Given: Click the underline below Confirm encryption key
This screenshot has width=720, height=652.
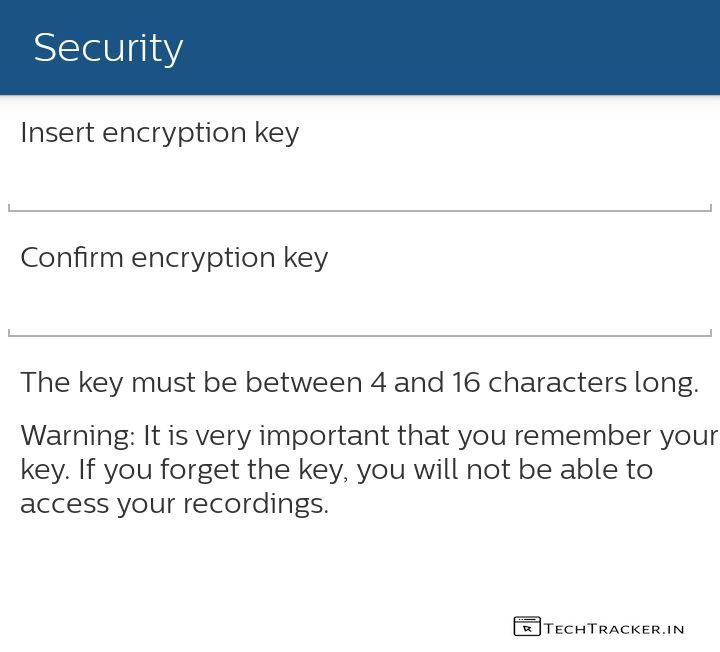Looking at the screenshot, I should point(360,335).
